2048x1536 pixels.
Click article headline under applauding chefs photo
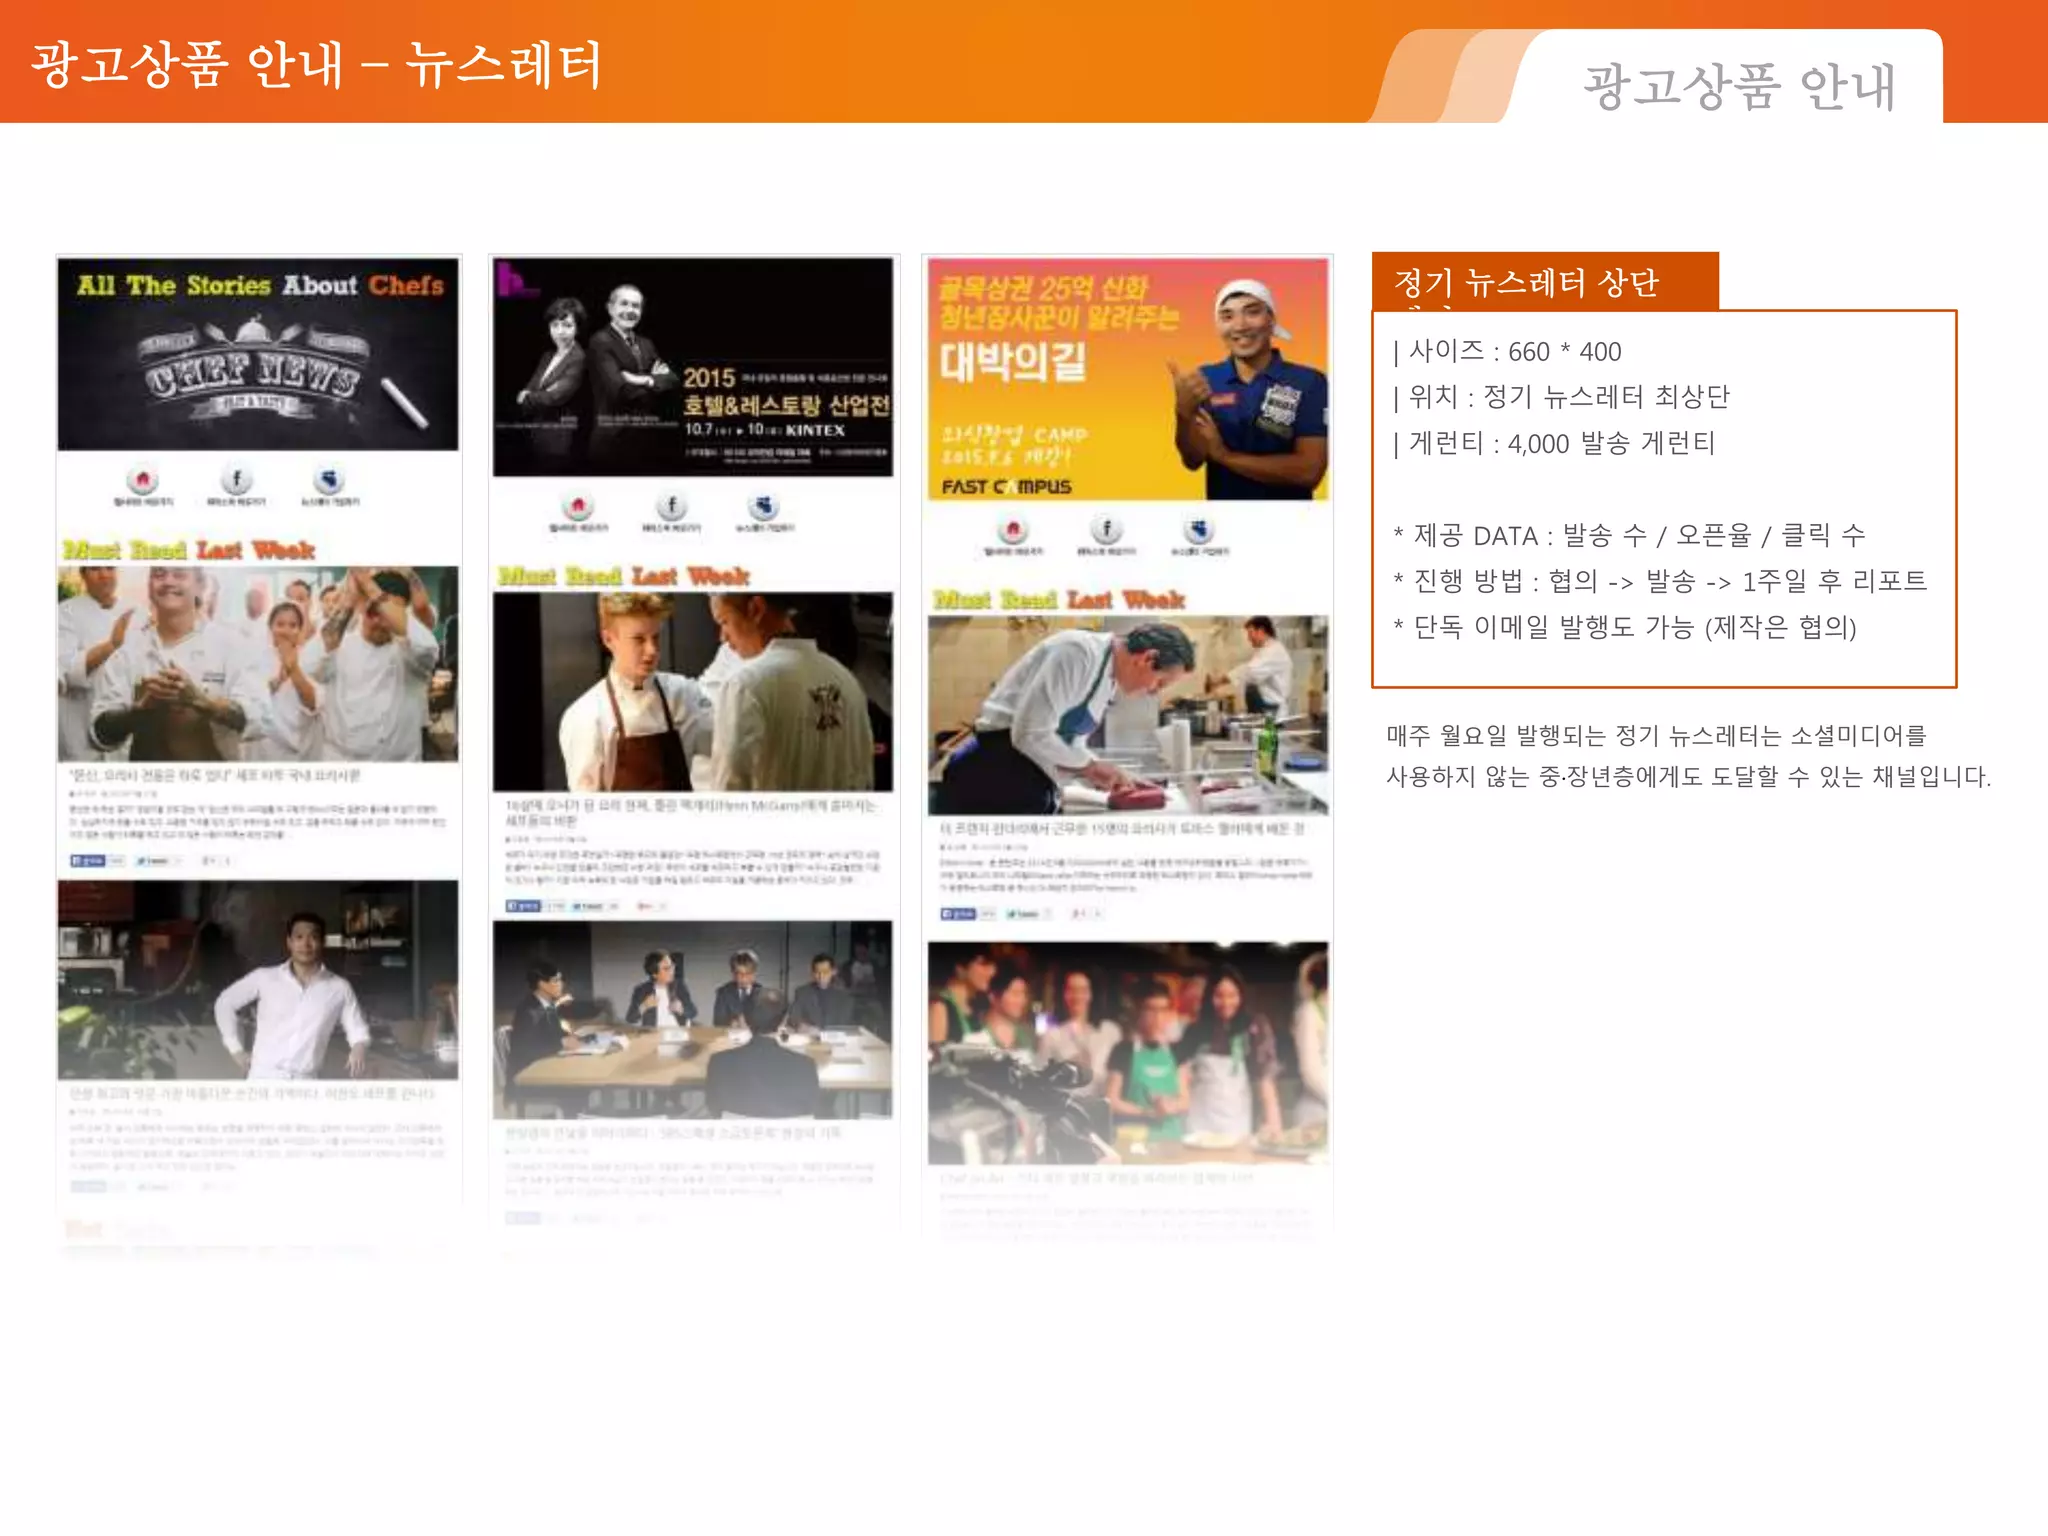click(214, 775)
